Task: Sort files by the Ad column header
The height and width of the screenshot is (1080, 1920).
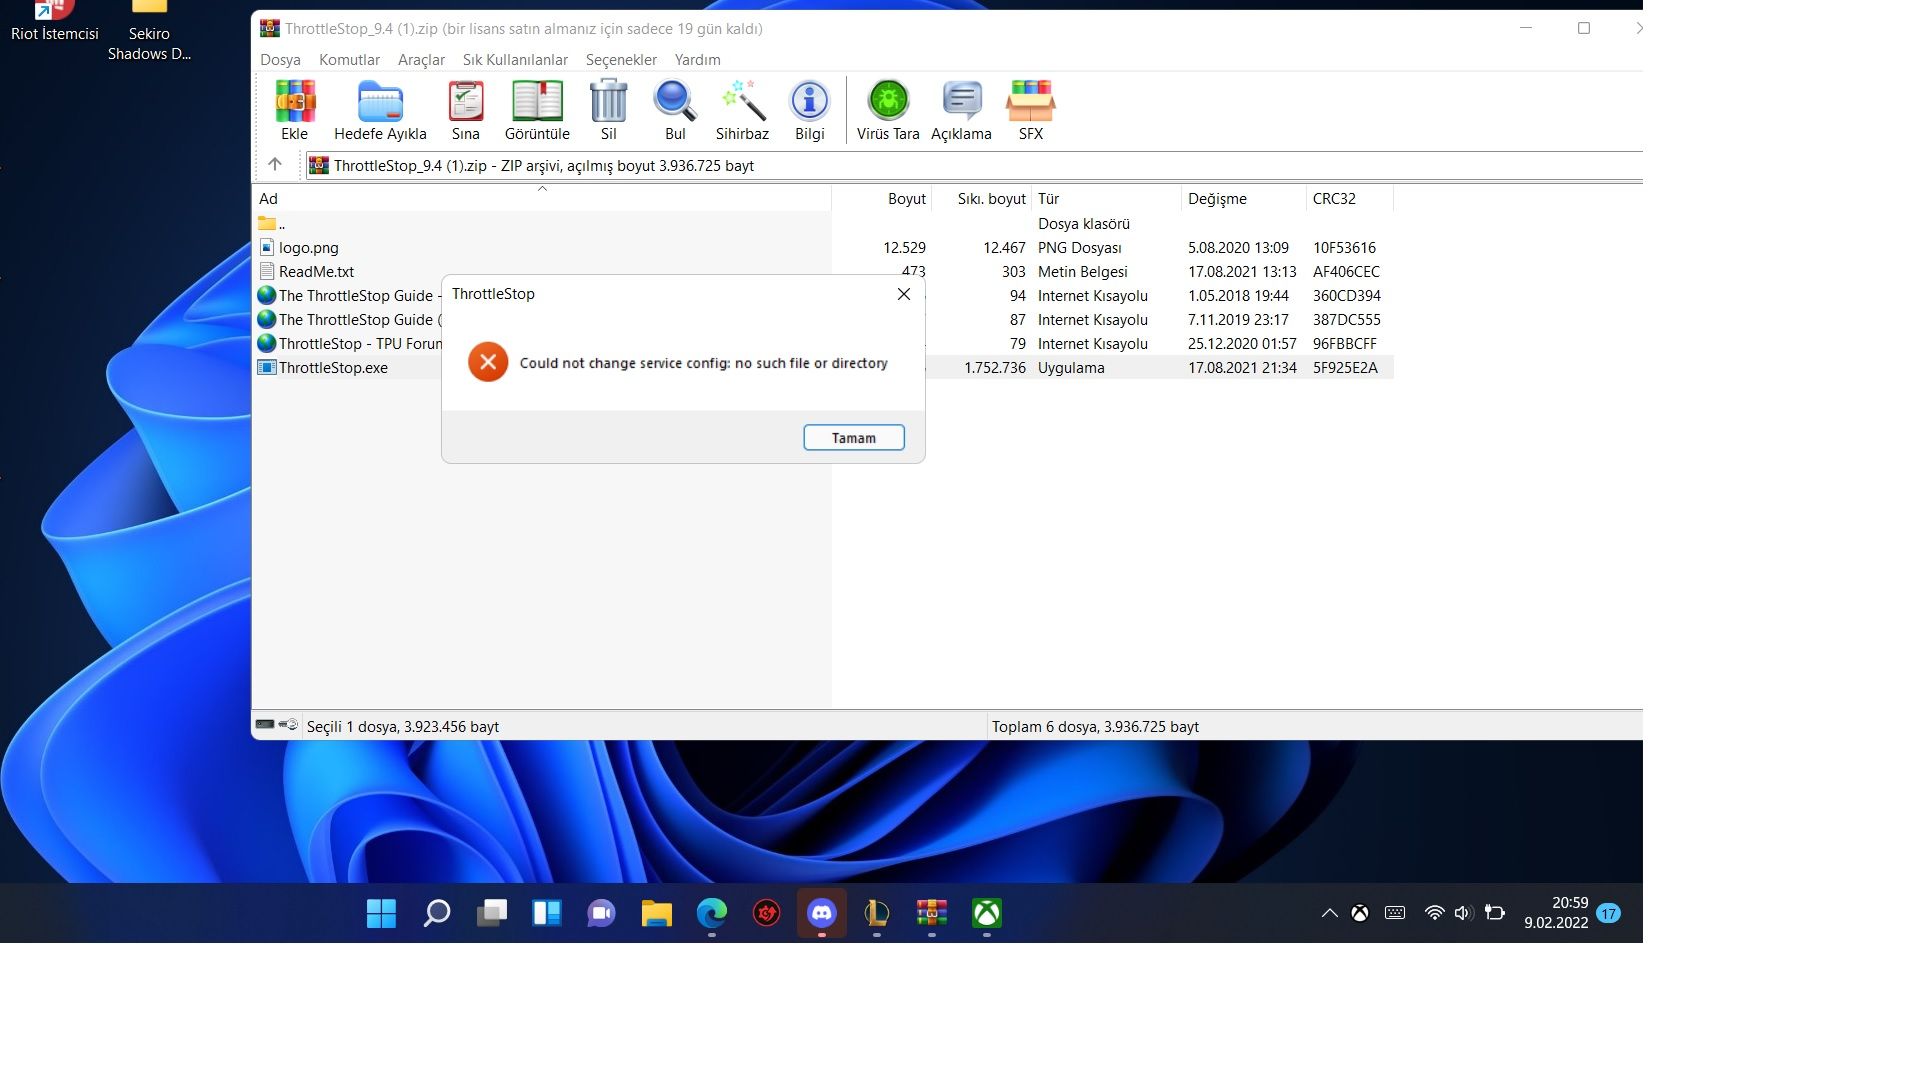Action: click(269, 199)
